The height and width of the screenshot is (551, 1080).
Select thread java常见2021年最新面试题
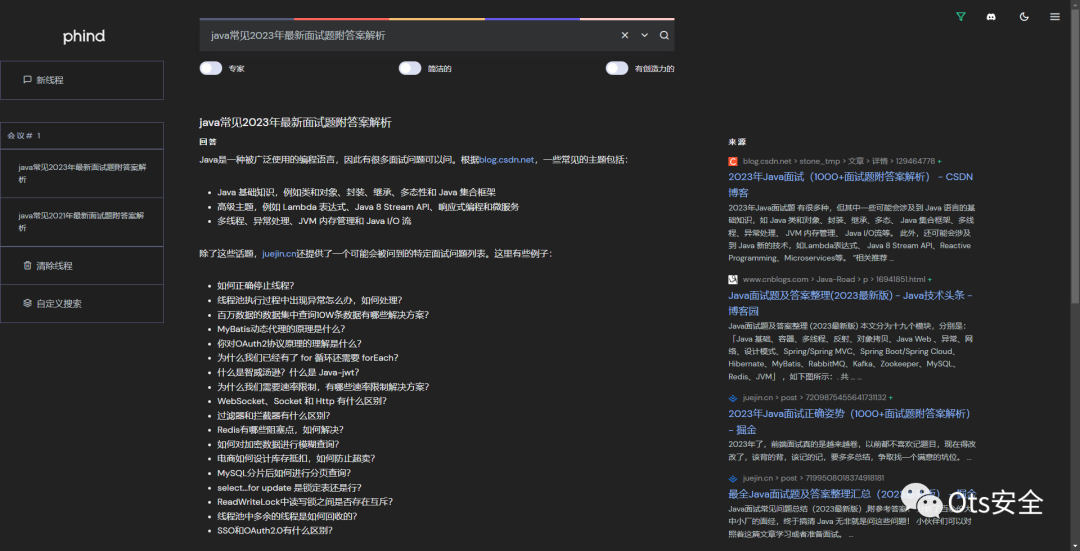click(82, 222)
